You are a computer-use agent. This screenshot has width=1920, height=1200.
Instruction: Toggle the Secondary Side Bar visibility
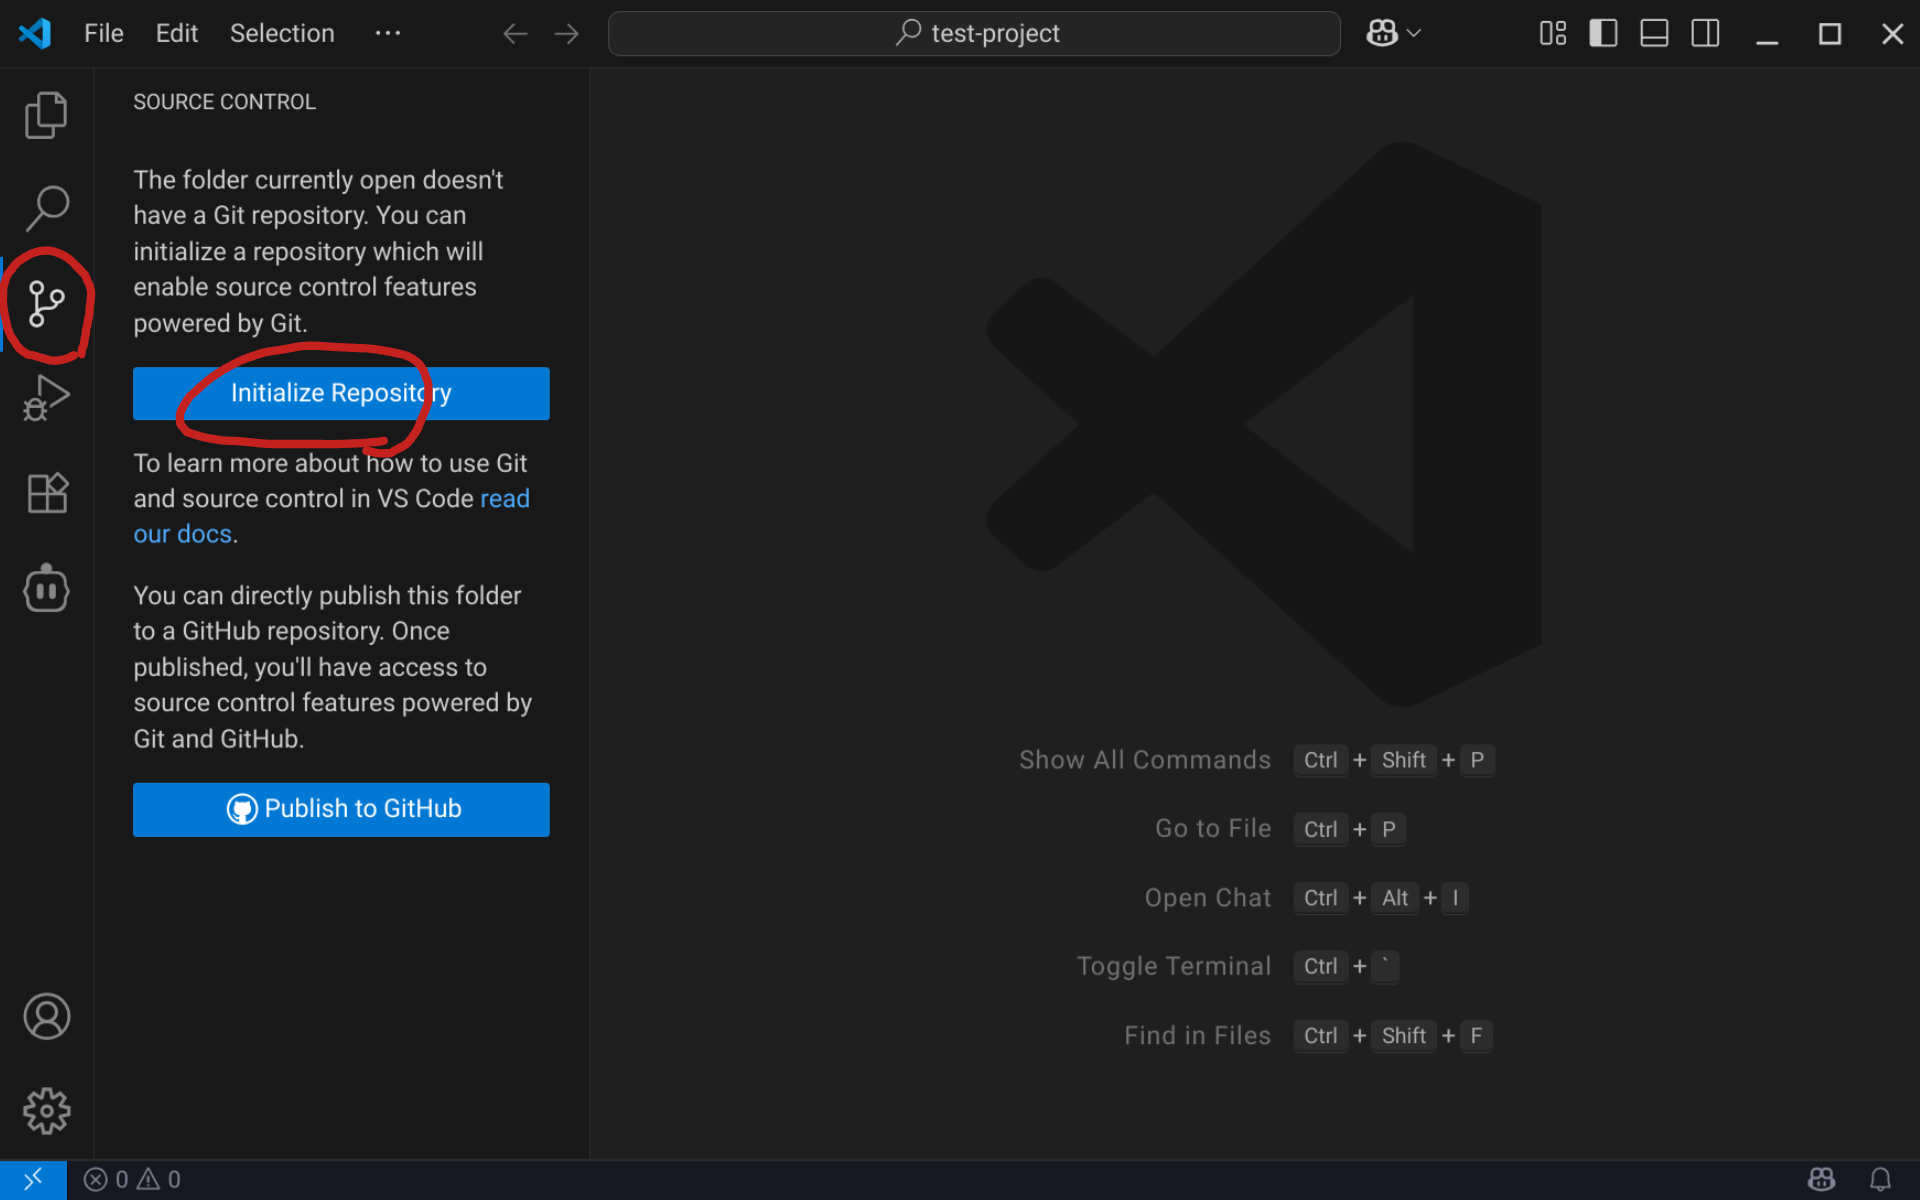[1705, 34]
